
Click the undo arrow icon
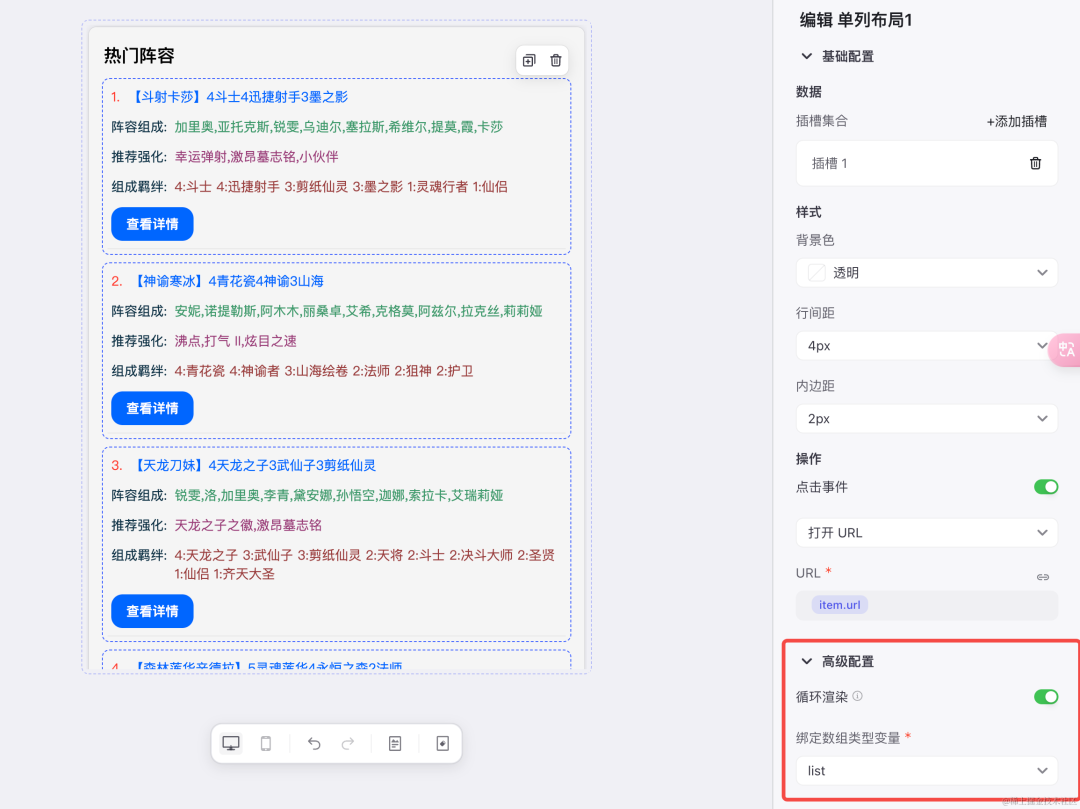314,744
